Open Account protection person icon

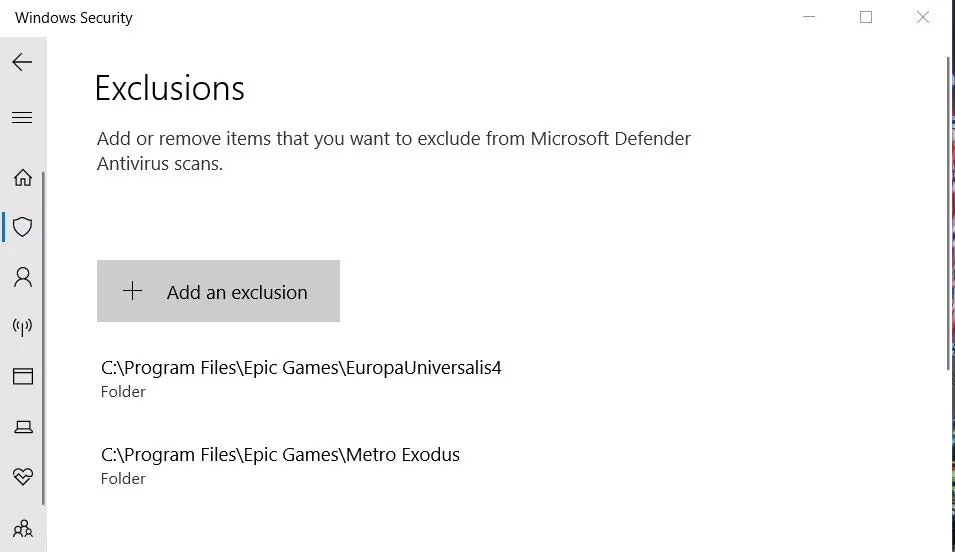coord(22,277)
